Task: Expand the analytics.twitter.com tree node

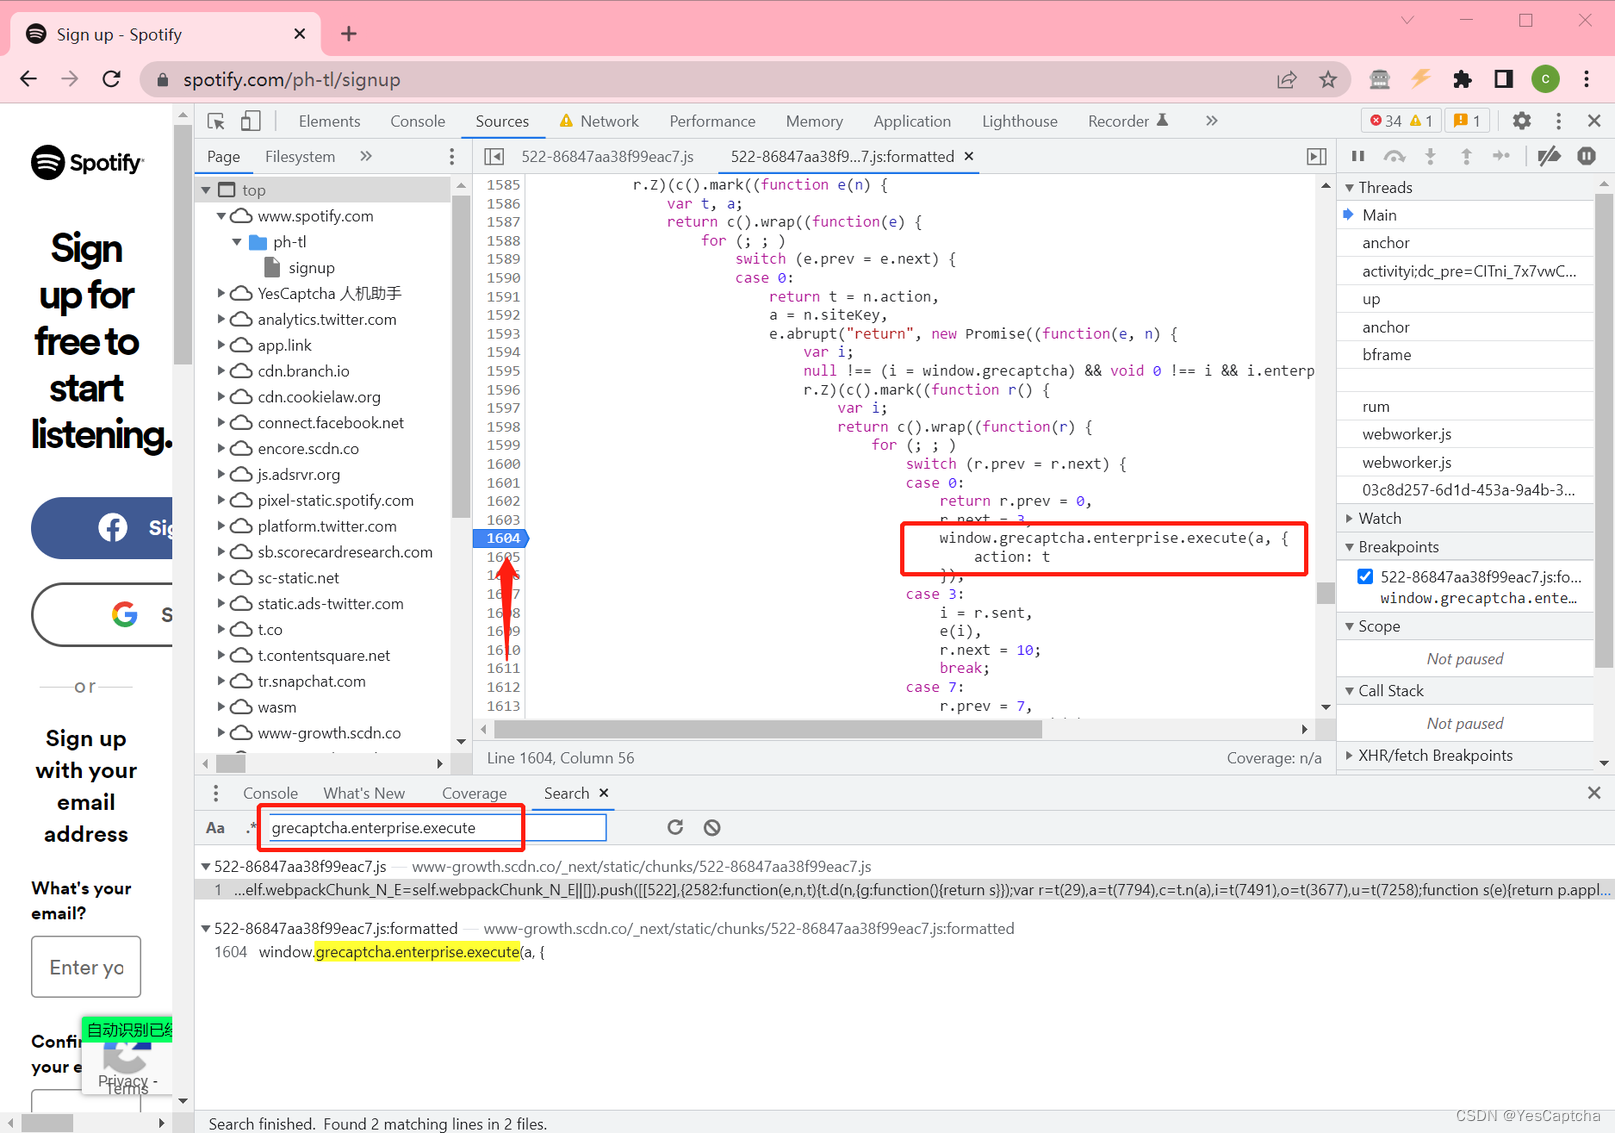Action: [x=222, y=319]
